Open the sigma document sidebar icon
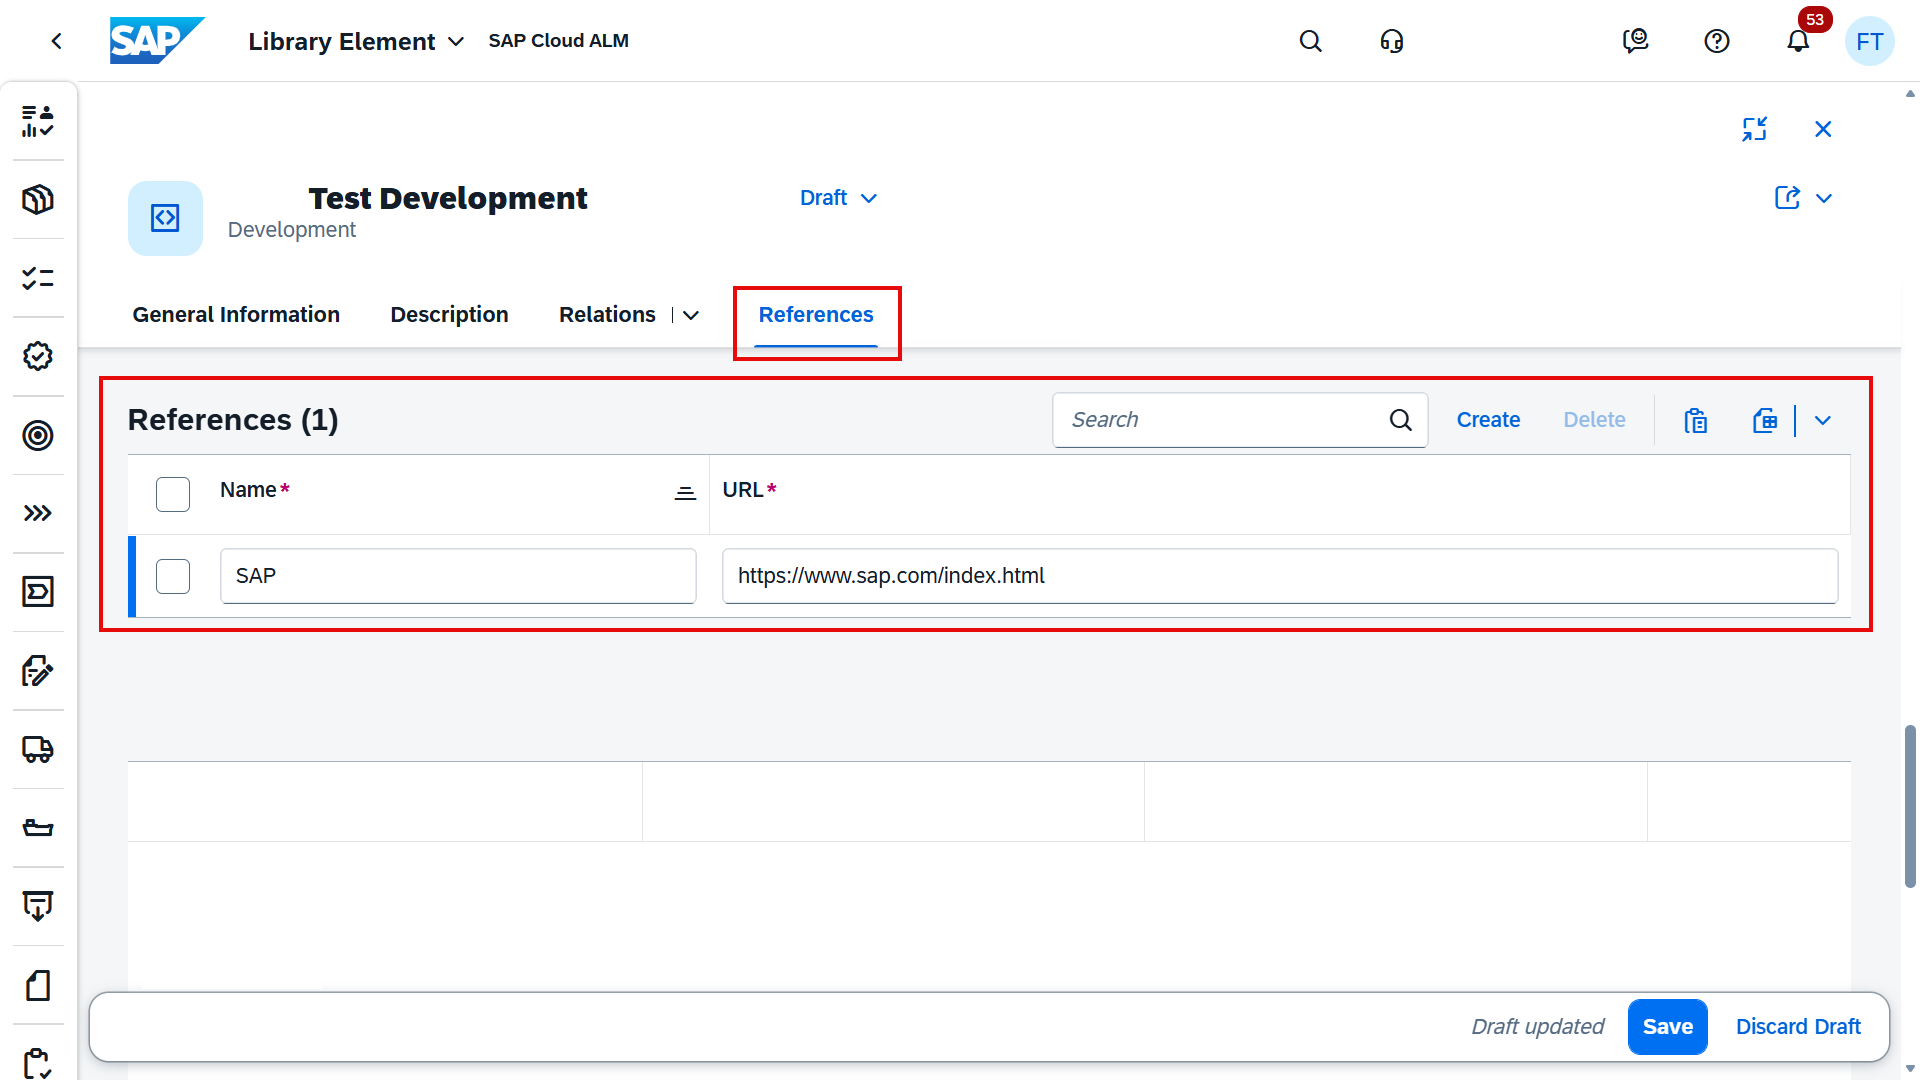 [x=38, y=592]
